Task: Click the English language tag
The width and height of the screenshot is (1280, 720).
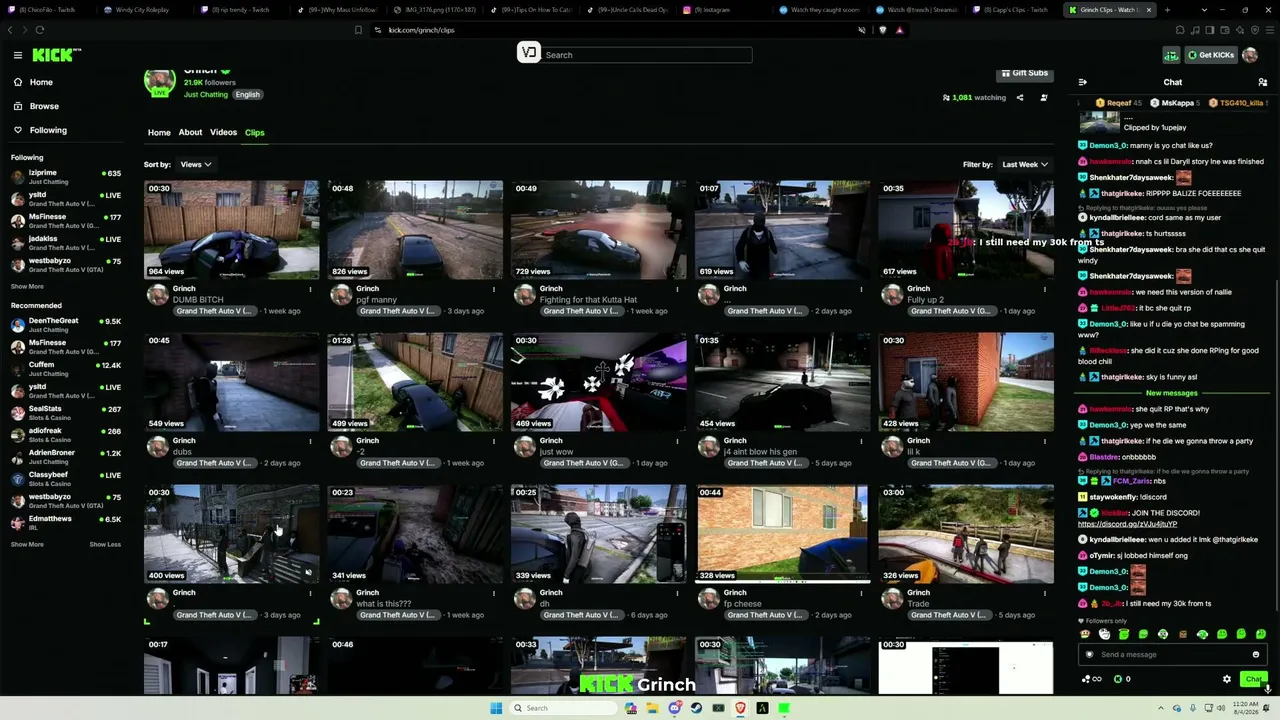Action: [x=247, y=95]
